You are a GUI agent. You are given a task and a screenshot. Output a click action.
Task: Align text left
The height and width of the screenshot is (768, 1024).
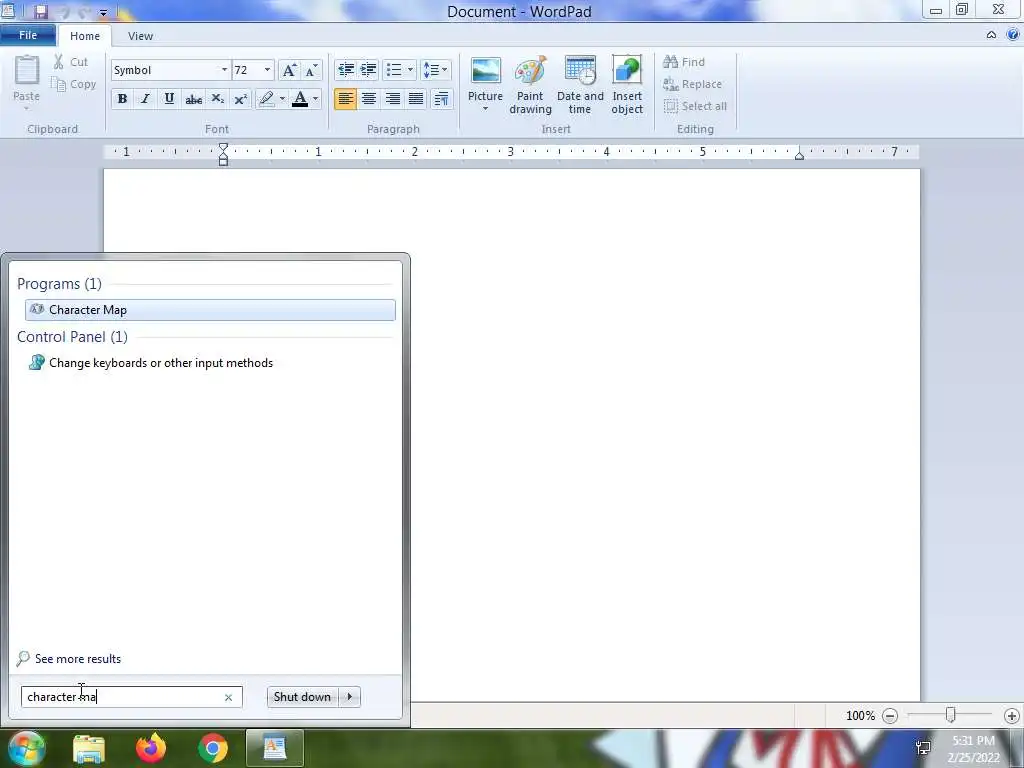coord(345,99)
